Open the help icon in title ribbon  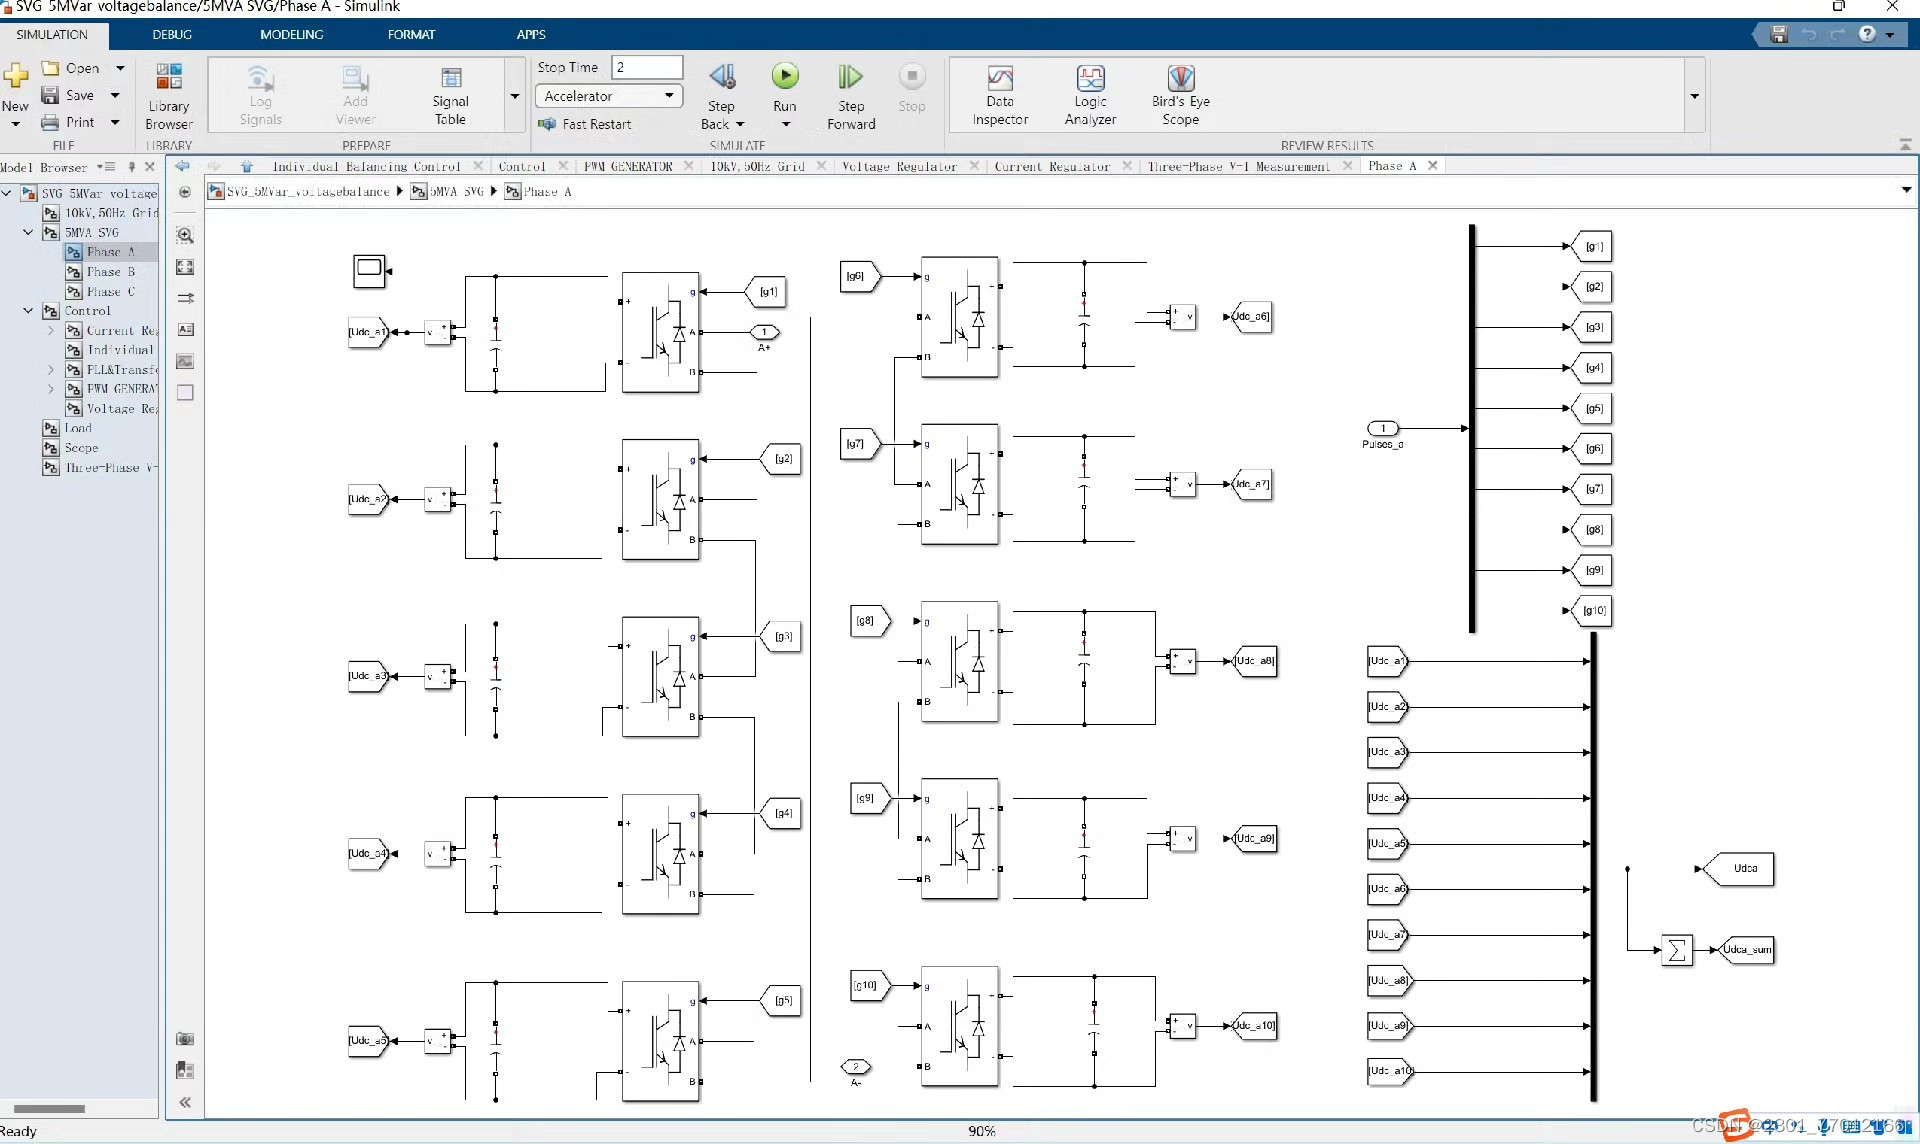coord(1867,34)
